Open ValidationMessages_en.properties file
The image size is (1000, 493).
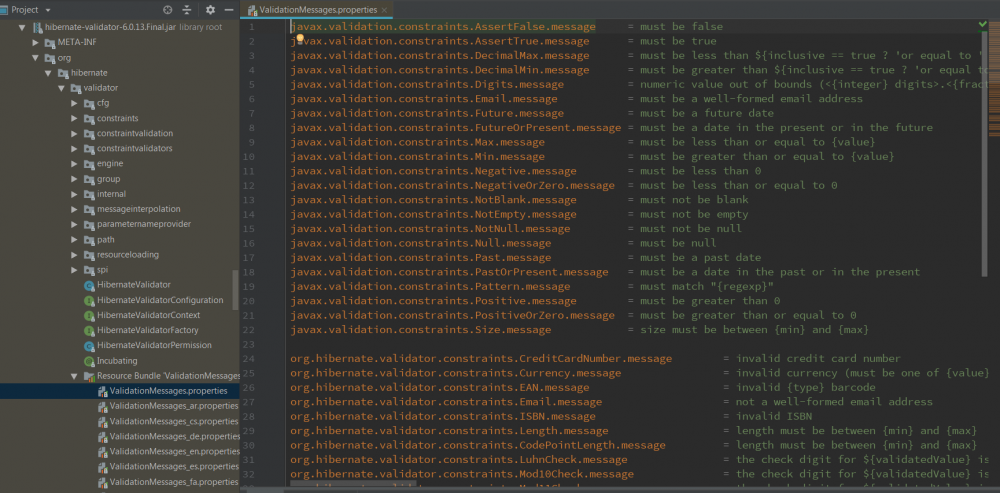coord(173,452)
